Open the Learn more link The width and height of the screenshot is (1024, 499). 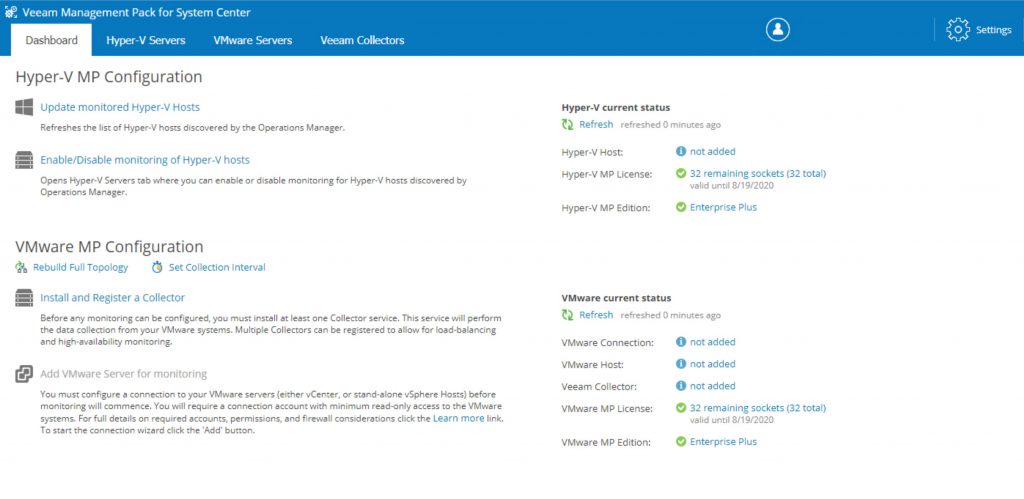458,418
